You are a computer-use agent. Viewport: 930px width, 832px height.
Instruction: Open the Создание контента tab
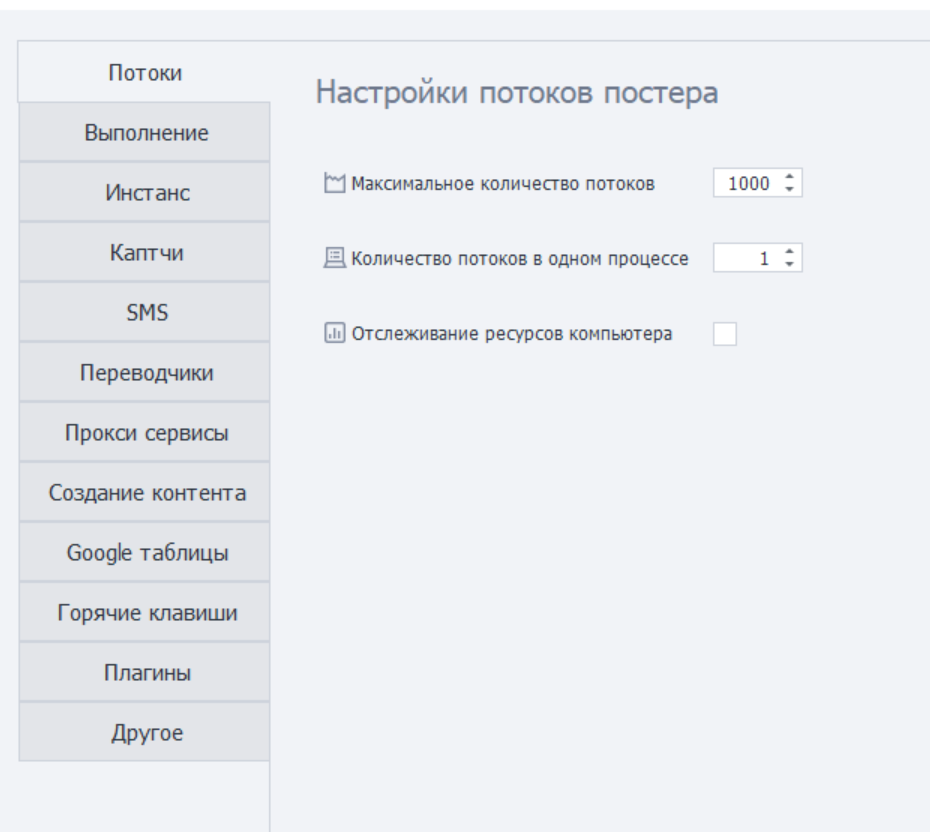click(145, 492)
